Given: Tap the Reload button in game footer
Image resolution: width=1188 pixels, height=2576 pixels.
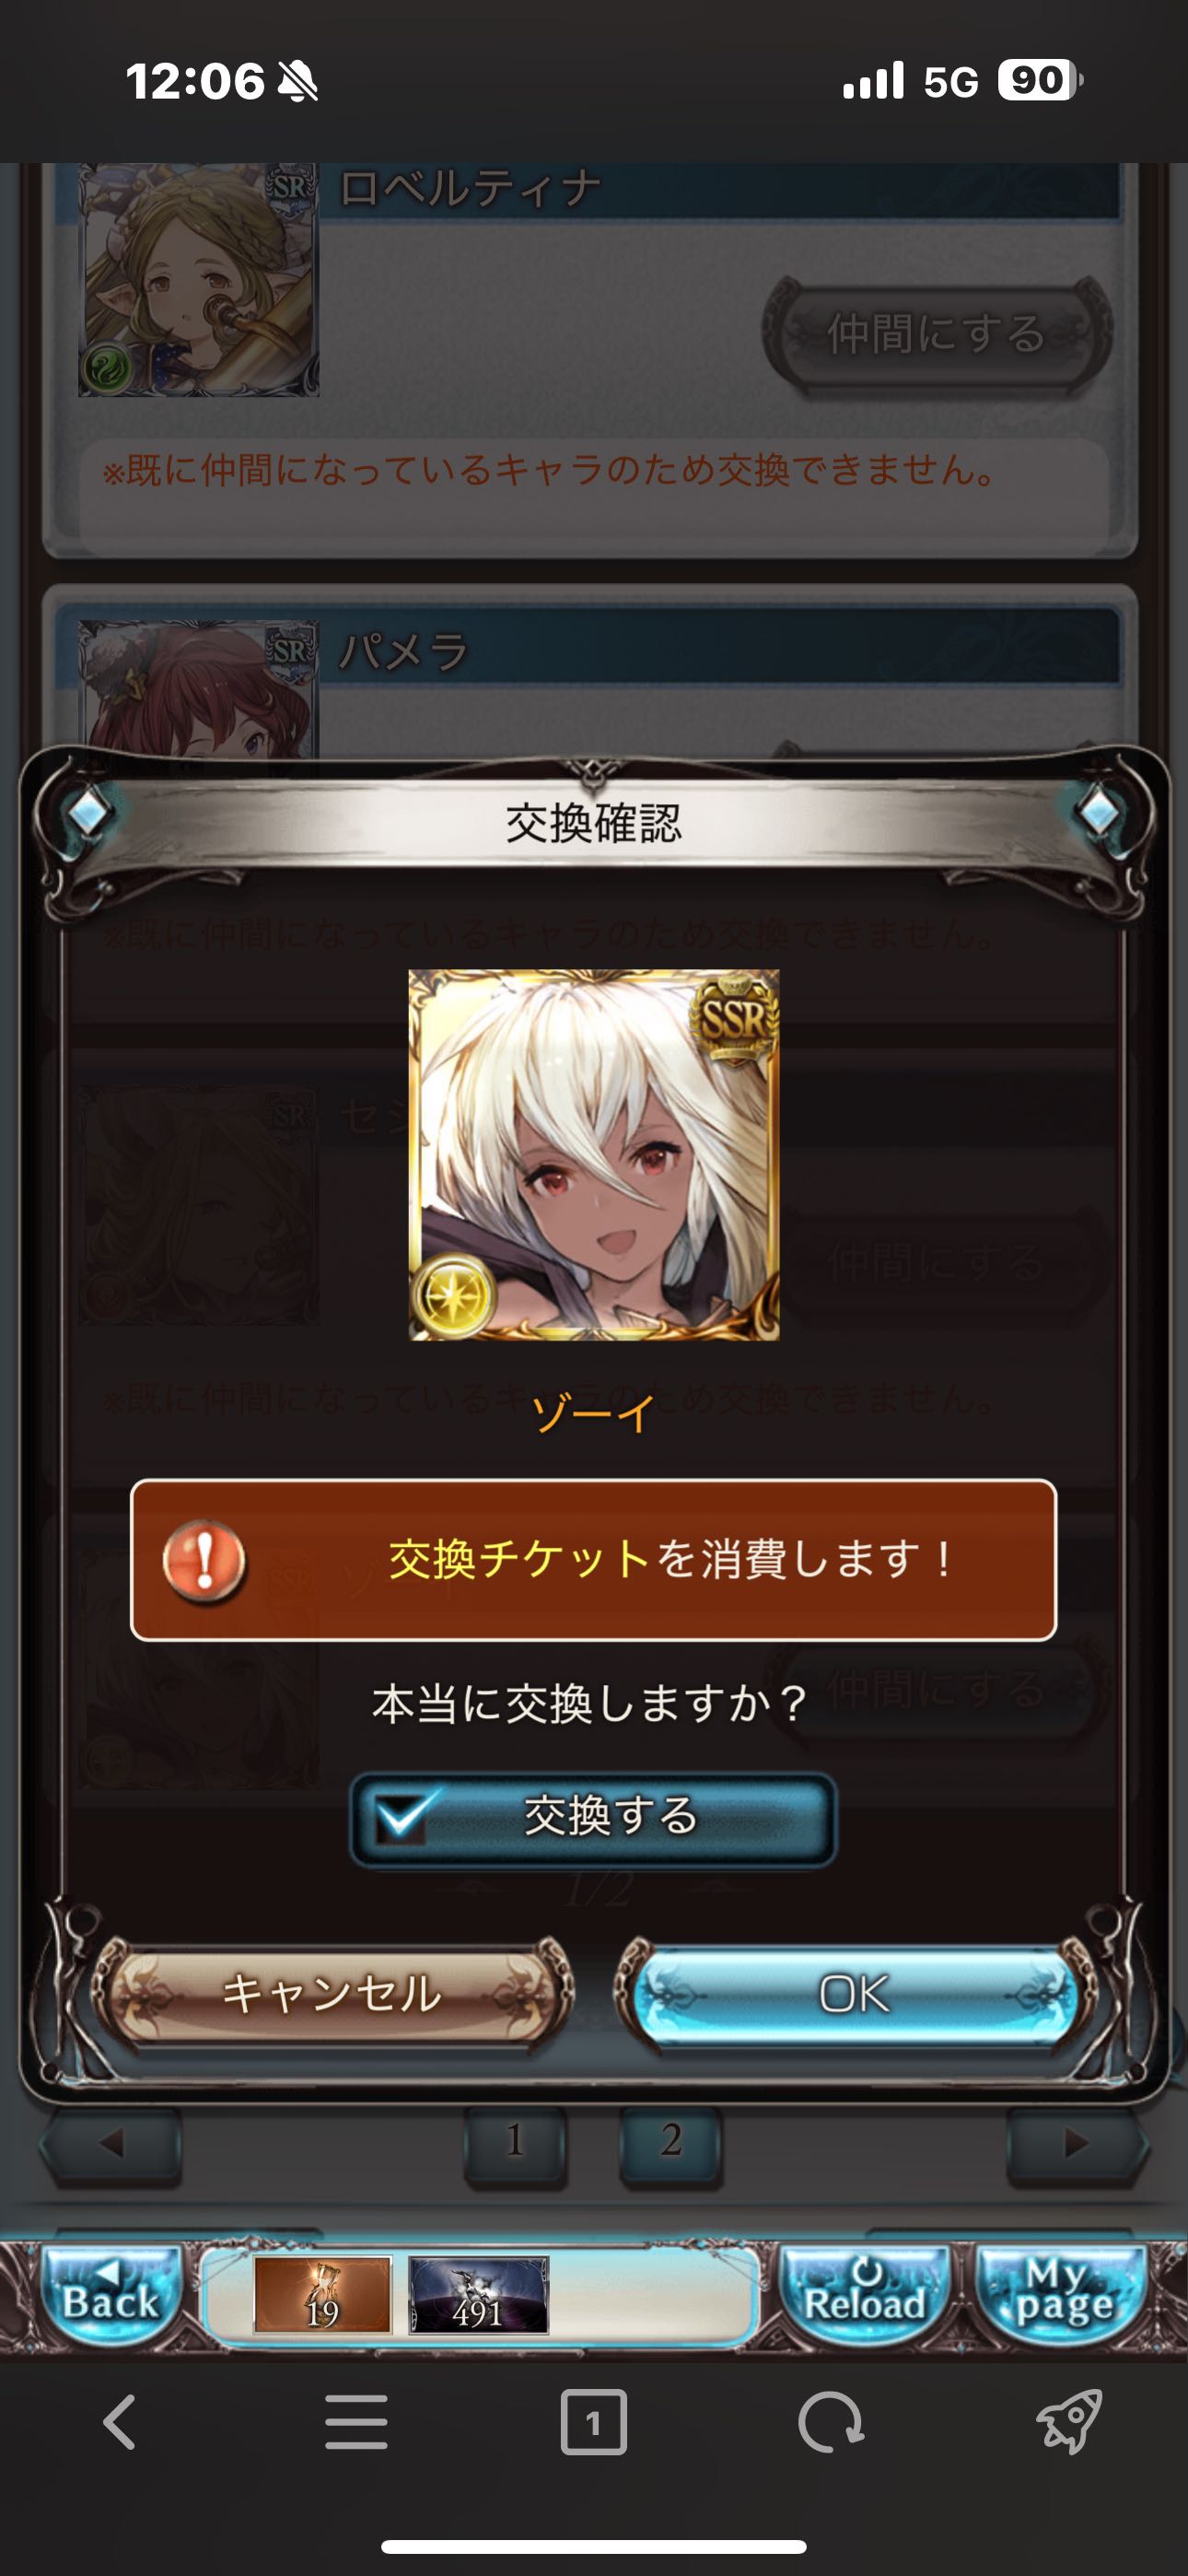Looking at the screenshot, I should pos(864,2295).
